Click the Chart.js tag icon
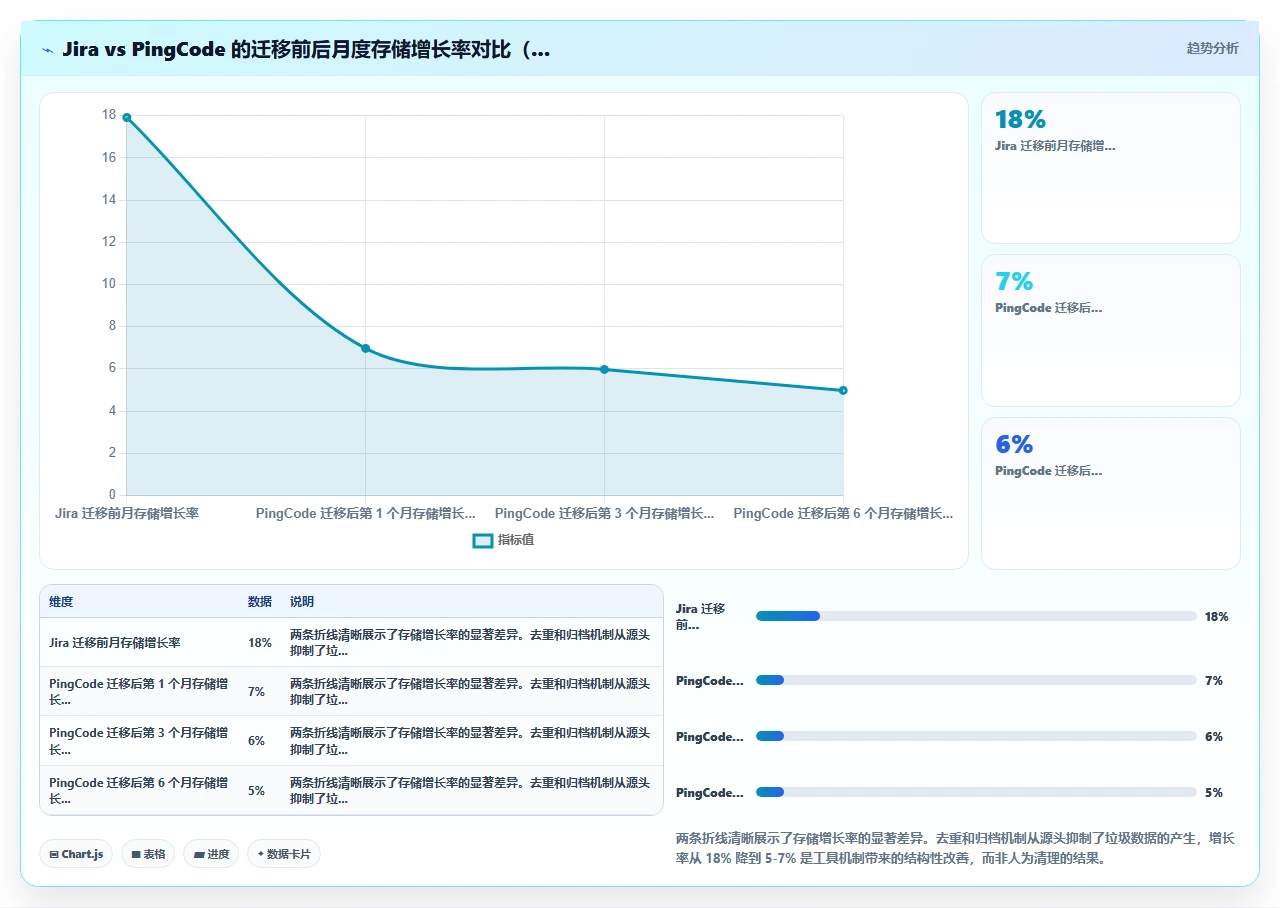The width and height of the screenshot is (1280, 908). 54,855
